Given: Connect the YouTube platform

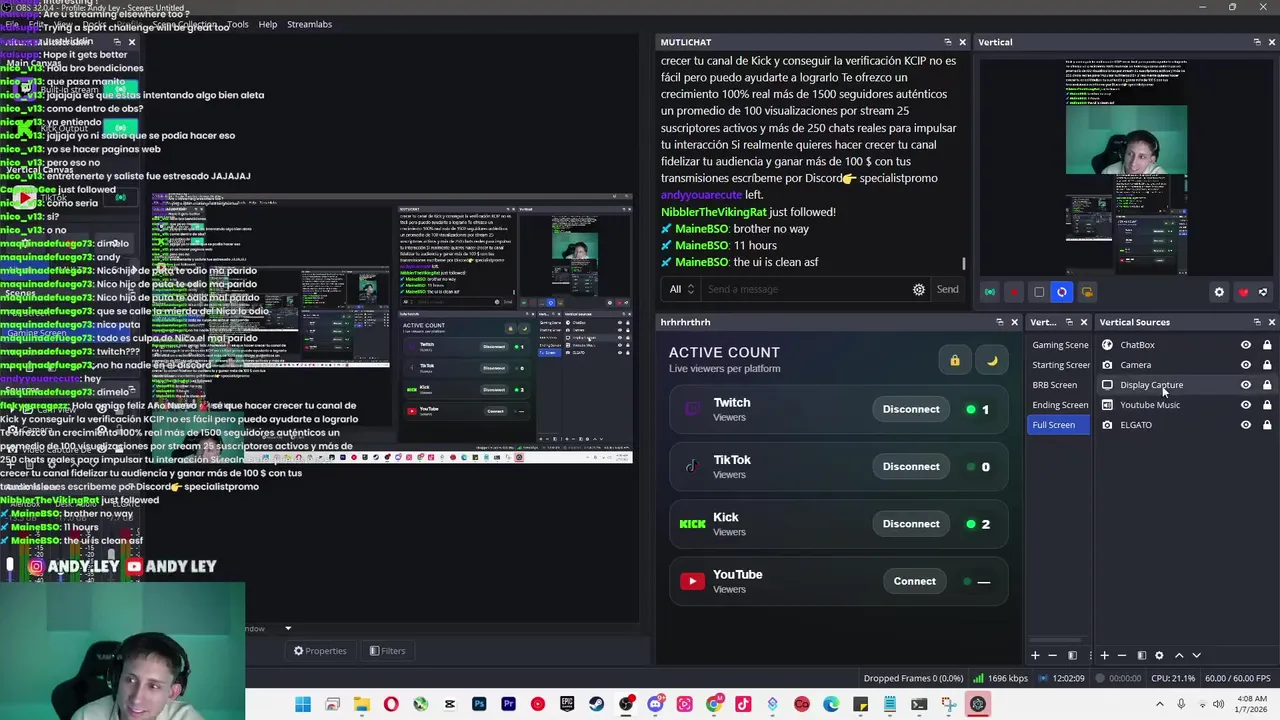Looking at the screenshot, I should pos(914,581).
